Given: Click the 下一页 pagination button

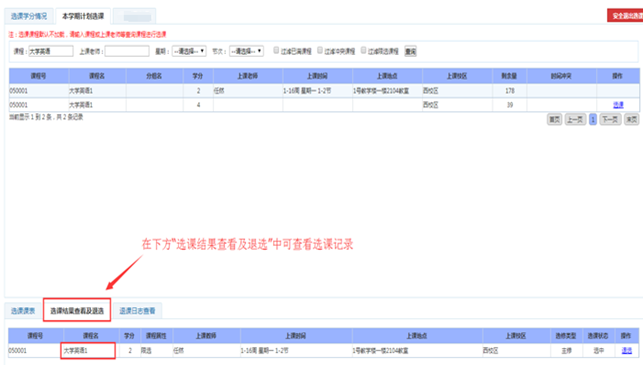Looking at the screenshot, I should (610, 119).
